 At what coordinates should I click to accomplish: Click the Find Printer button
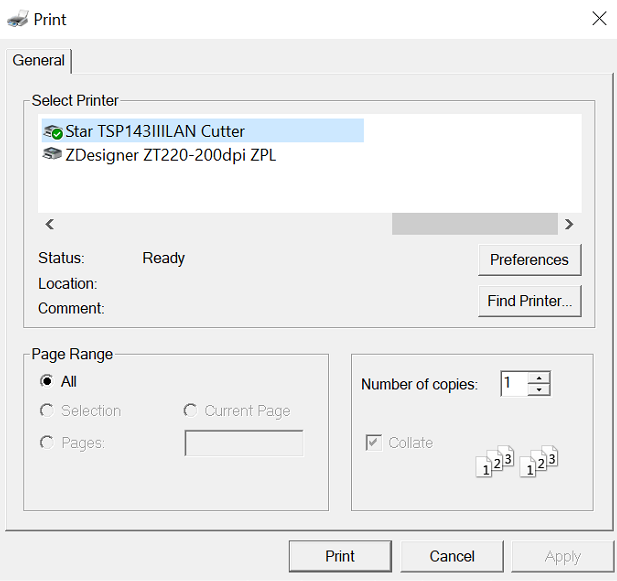(x=529, y=301)
